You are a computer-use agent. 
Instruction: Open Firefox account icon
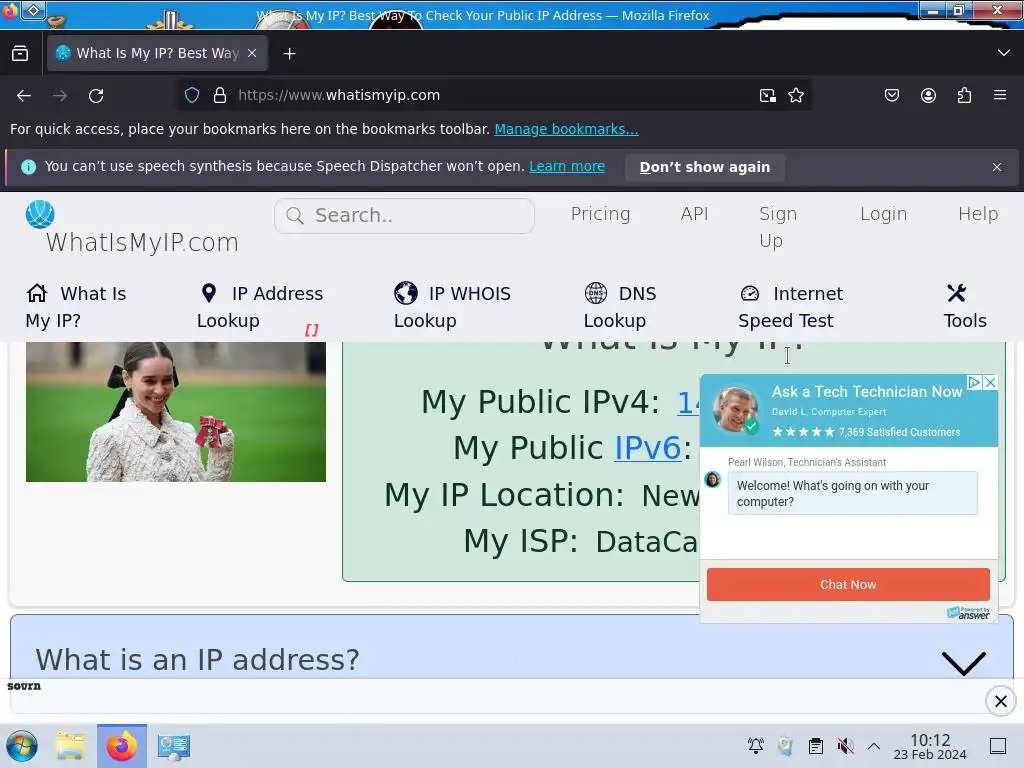(x=928, y=96)
